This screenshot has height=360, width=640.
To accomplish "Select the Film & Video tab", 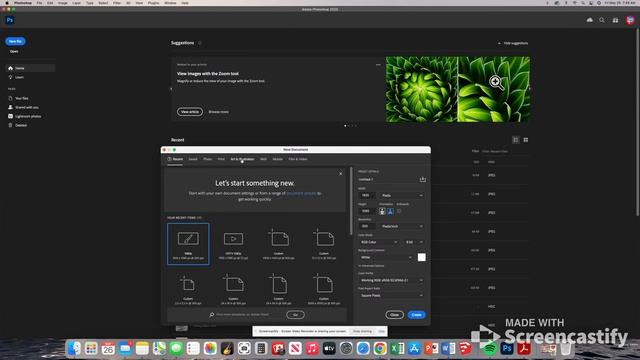I will click(298, 159).
